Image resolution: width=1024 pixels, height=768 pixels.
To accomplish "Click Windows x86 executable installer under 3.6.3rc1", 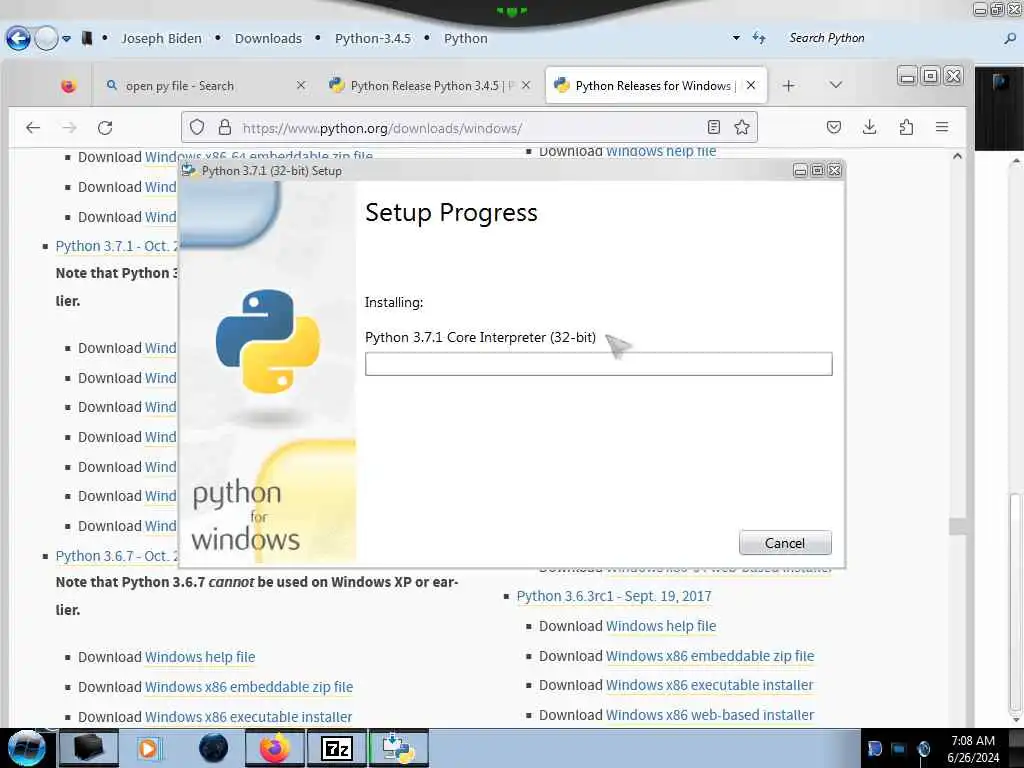I will click(x=709, y=686).
